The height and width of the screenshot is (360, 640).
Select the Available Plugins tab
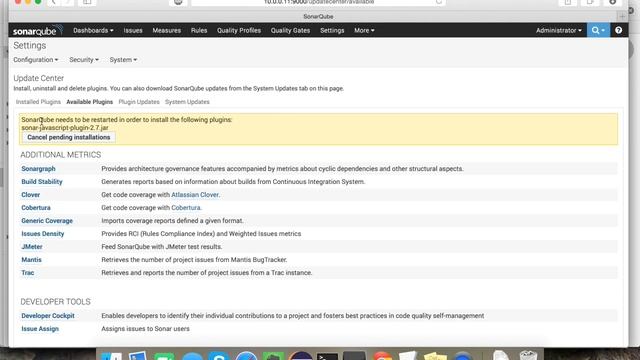(89, 102)
